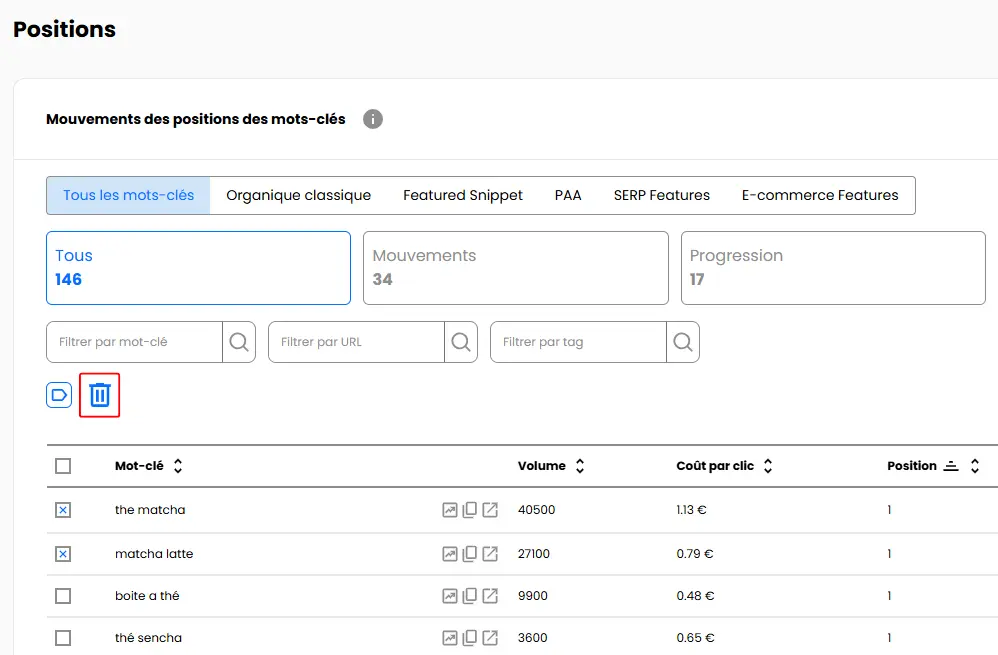Copy the 'matcha latte' keyword

pos(470,554)
